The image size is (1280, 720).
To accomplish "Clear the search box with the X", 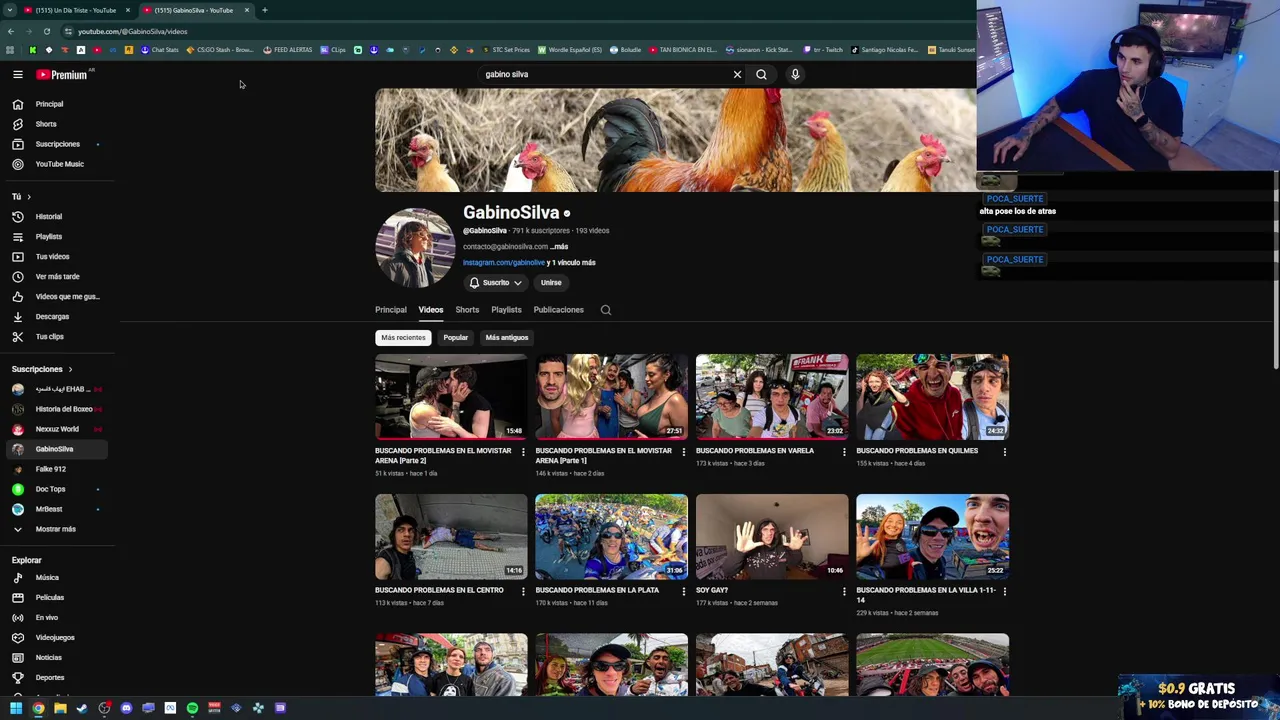I will 737,74.
